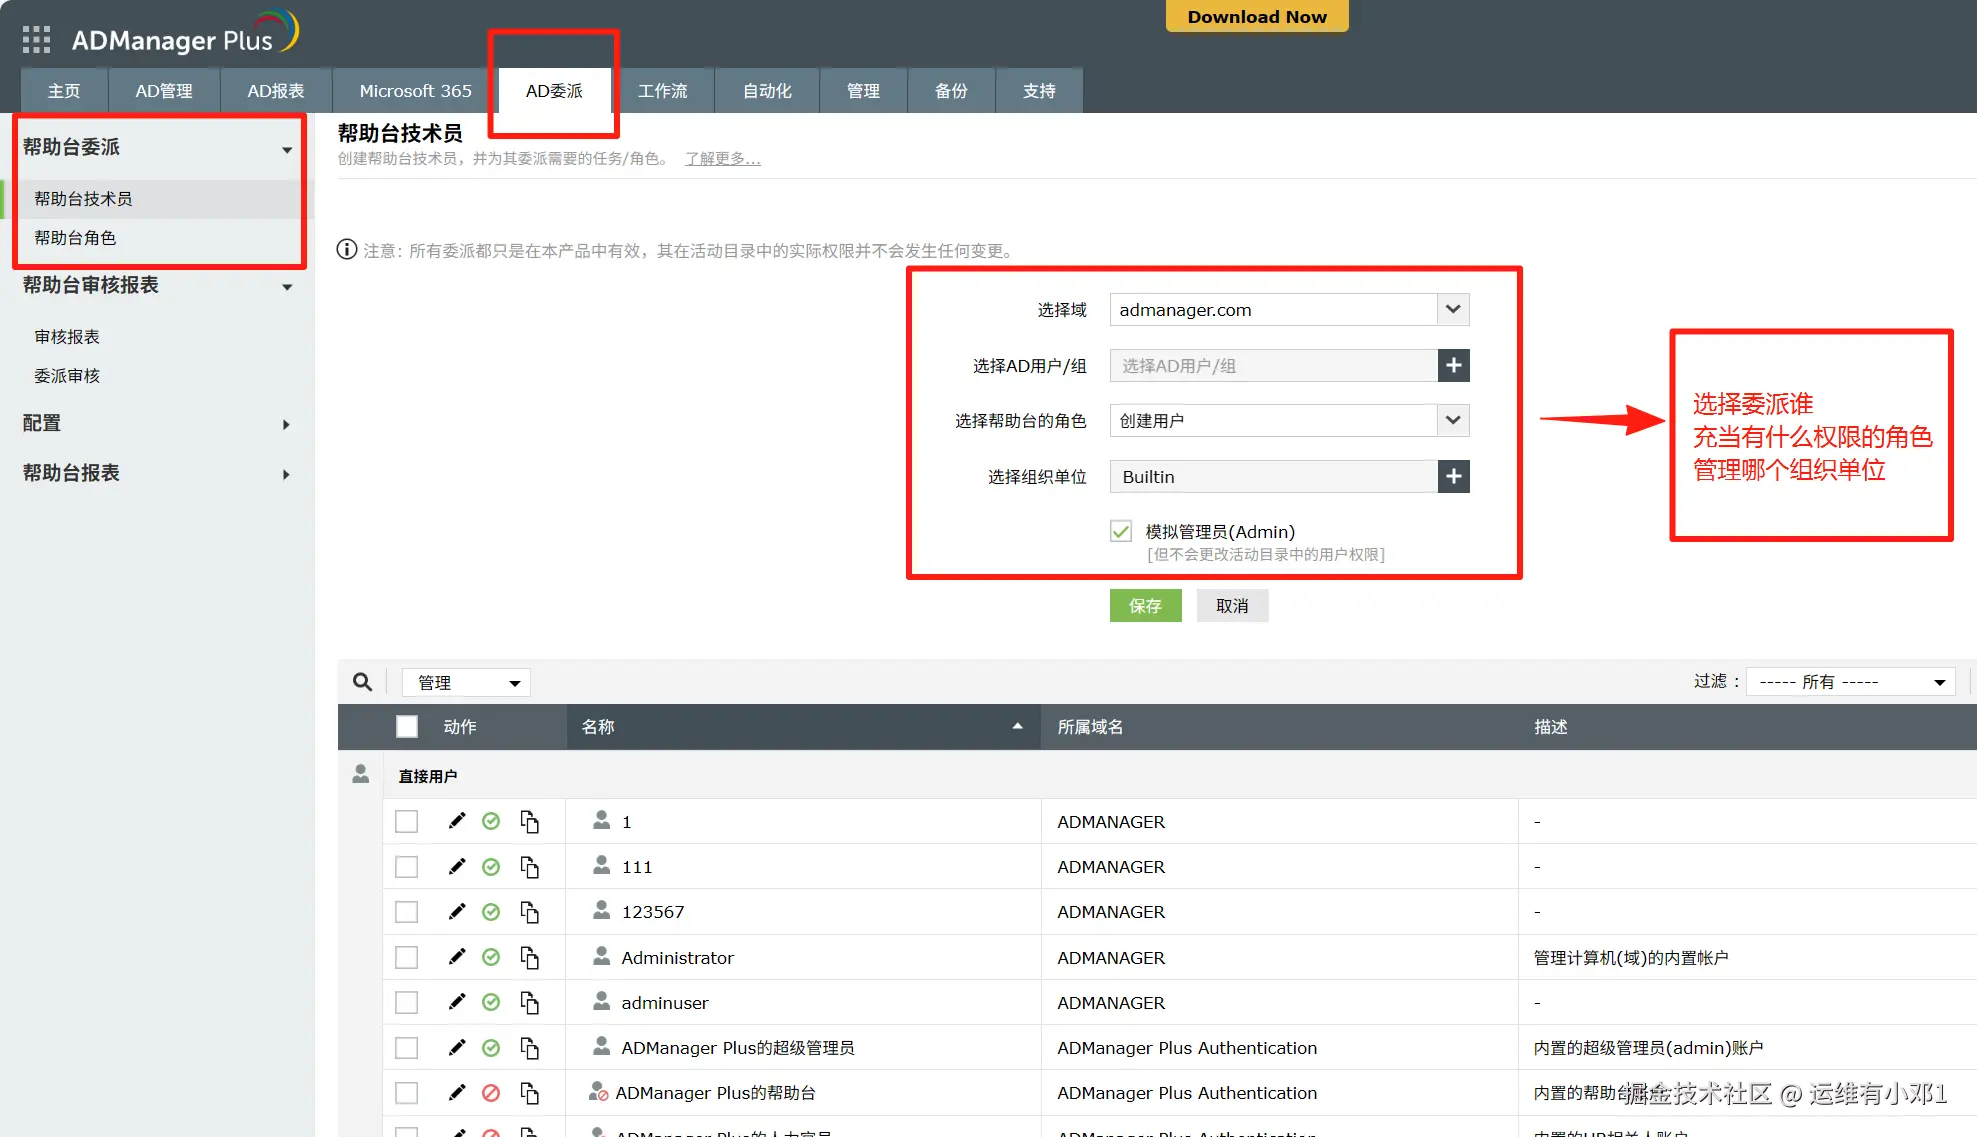Tick the select-all checkbox in table header

407,727
